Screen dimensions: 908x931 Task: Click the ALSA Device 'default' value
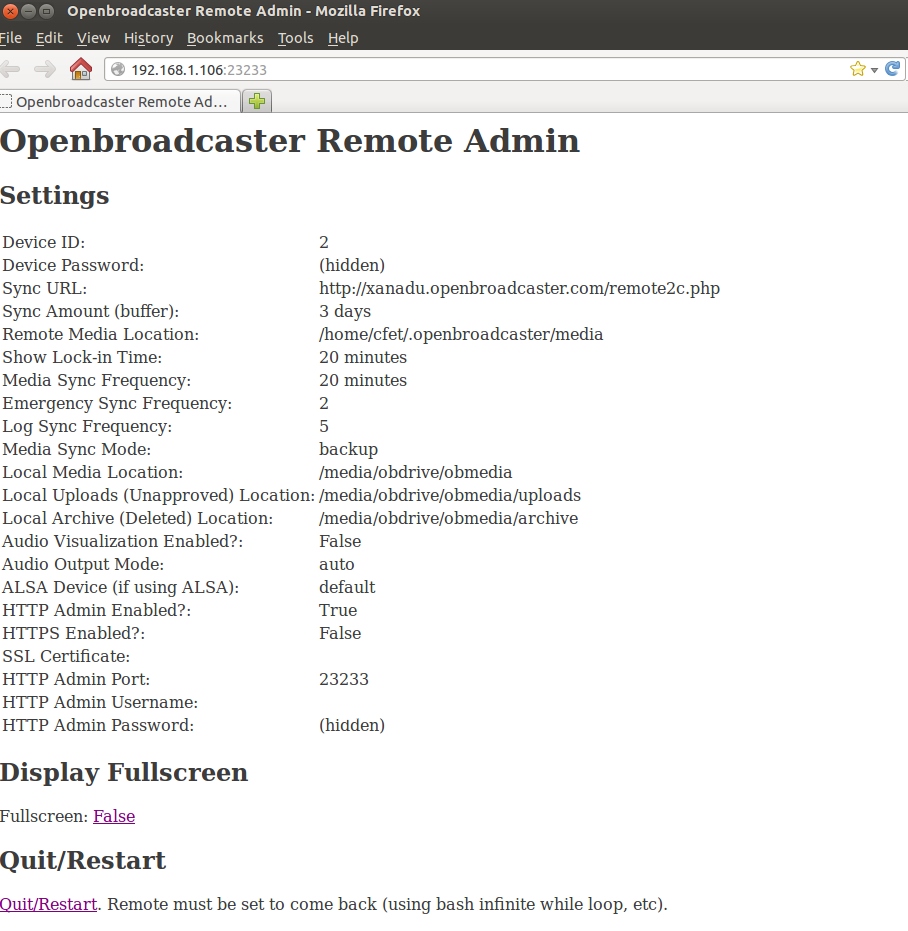pyautogui.click(x=347, y=587)
